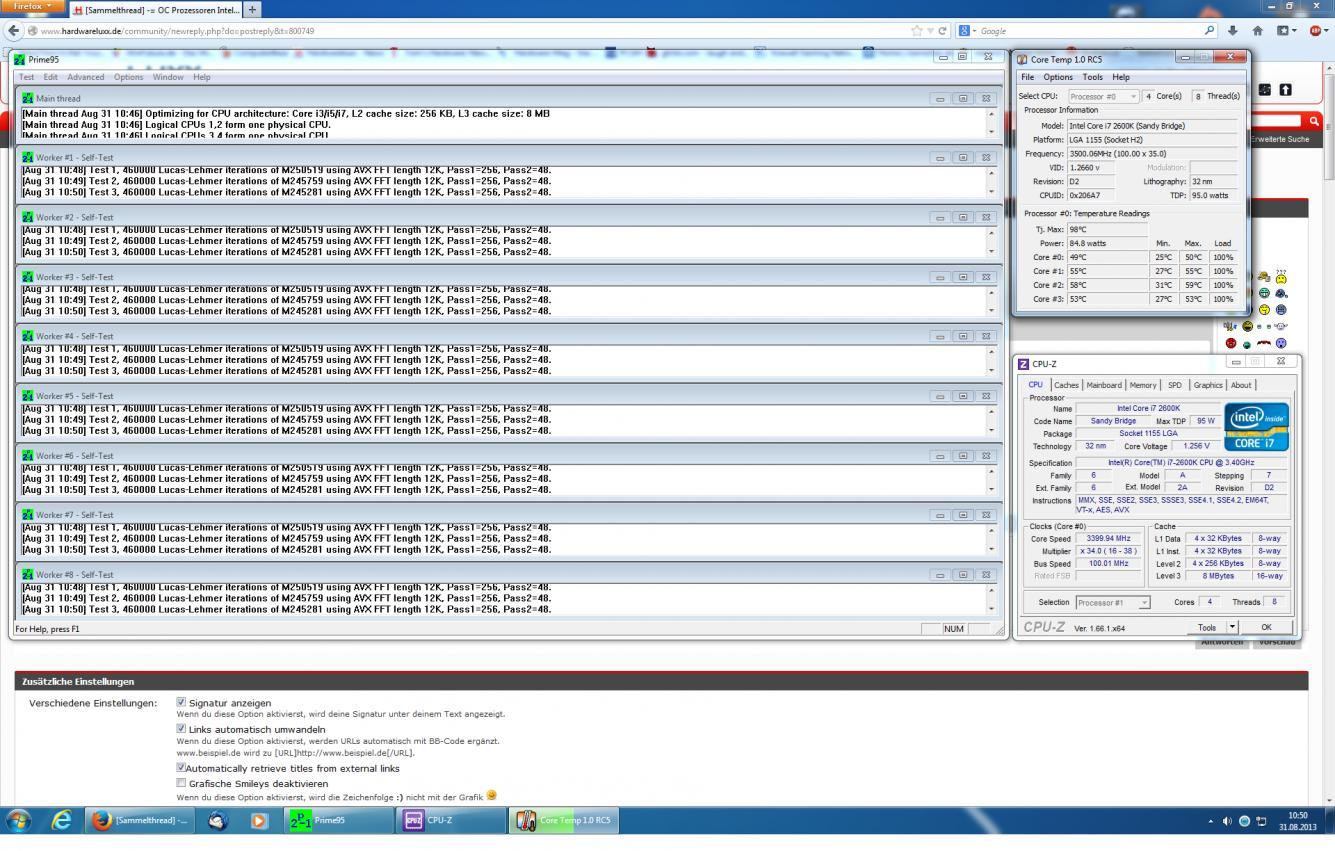Open Core Temp File menu
The height and width of the screenshot is (851, 1335).
coord(1028,77)
